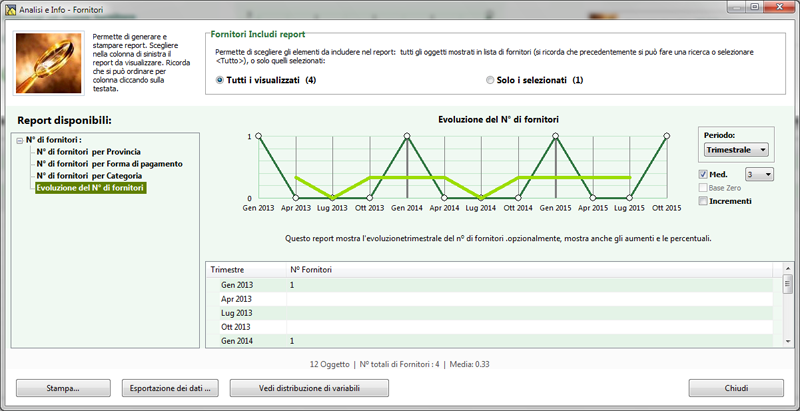This screenshot has height=411, width=800.
Task: Click 'Vedi distribuzione di variabili' button
Action: click(x=309, y=388)
